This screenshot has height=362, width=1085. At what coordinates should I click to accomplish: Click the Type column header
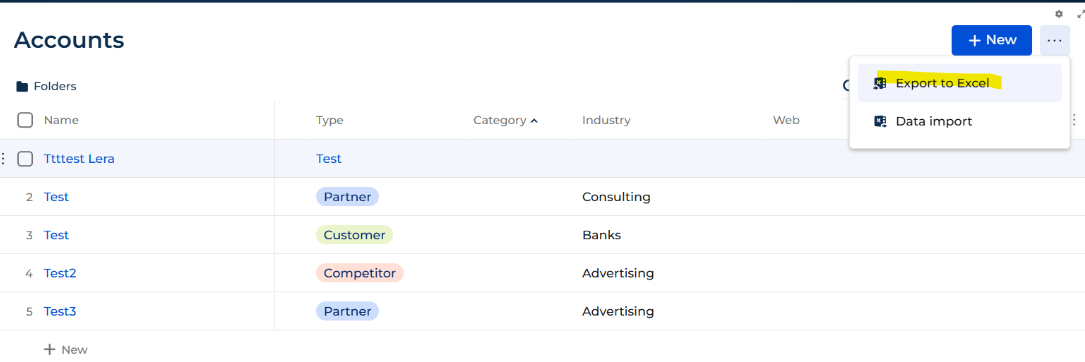pyautogui.click(x=329, y=120)
